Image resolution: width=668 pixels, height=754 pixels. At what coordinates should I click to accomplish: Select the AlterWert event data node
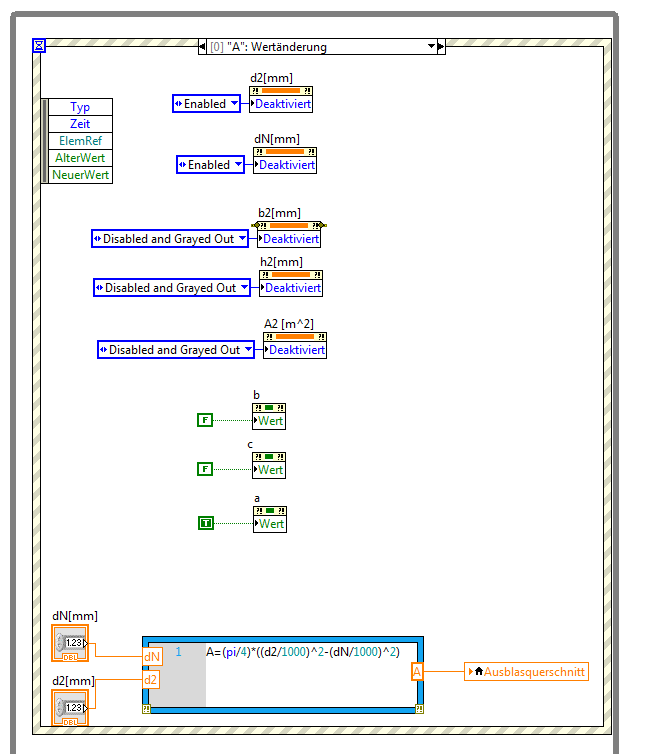point(80,158)
